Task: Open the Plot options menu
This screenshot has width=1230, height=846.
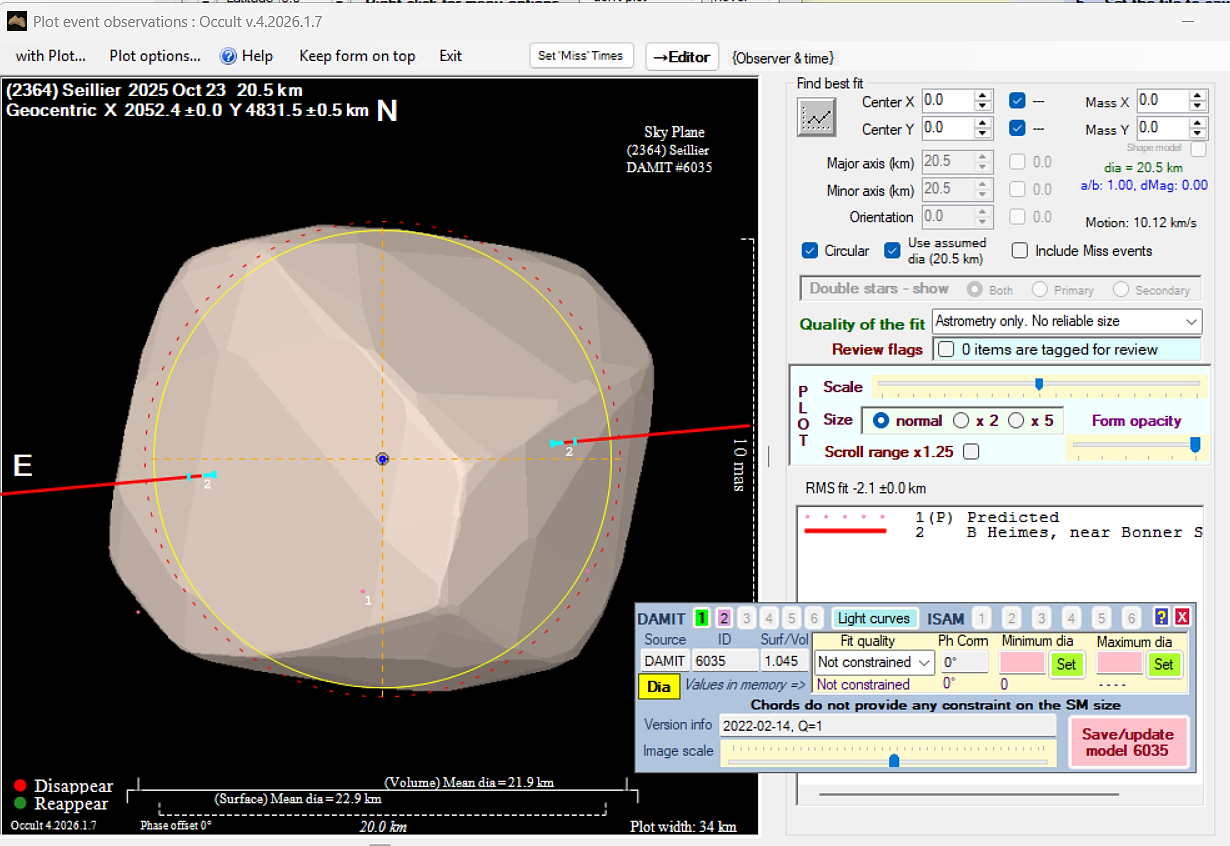Action: (155, 56)
